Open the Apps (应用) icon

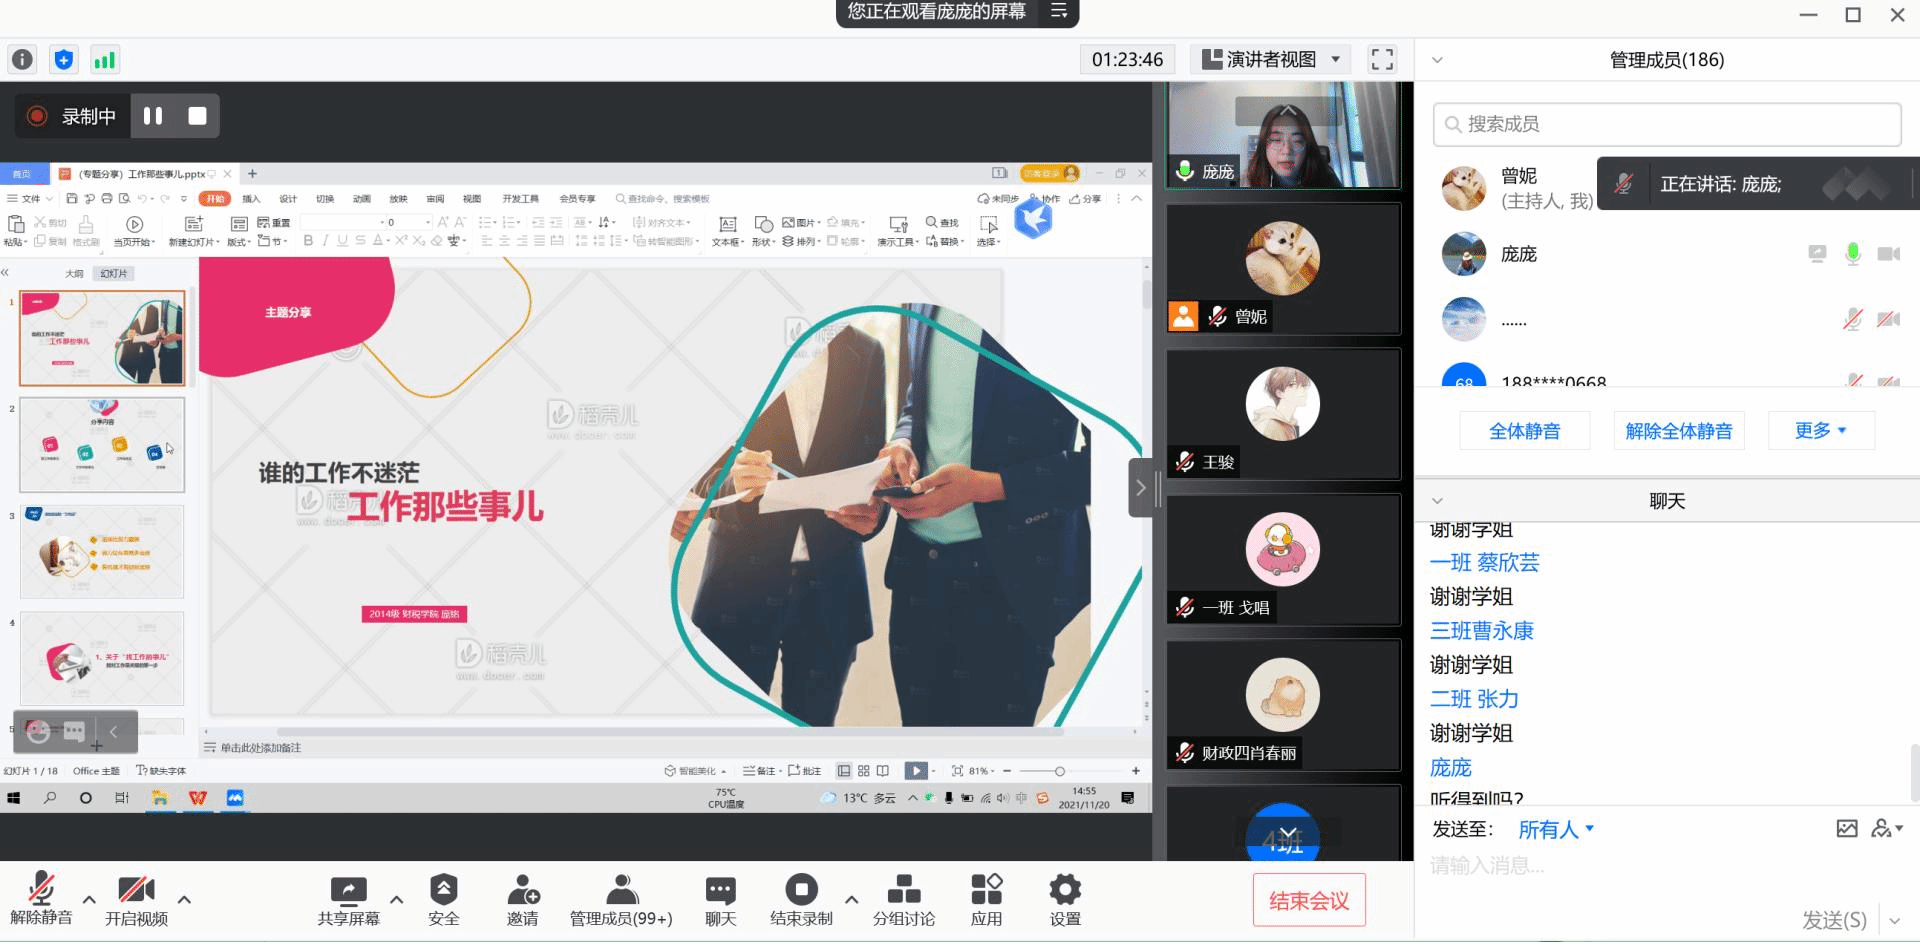click(x=986, y=890)
